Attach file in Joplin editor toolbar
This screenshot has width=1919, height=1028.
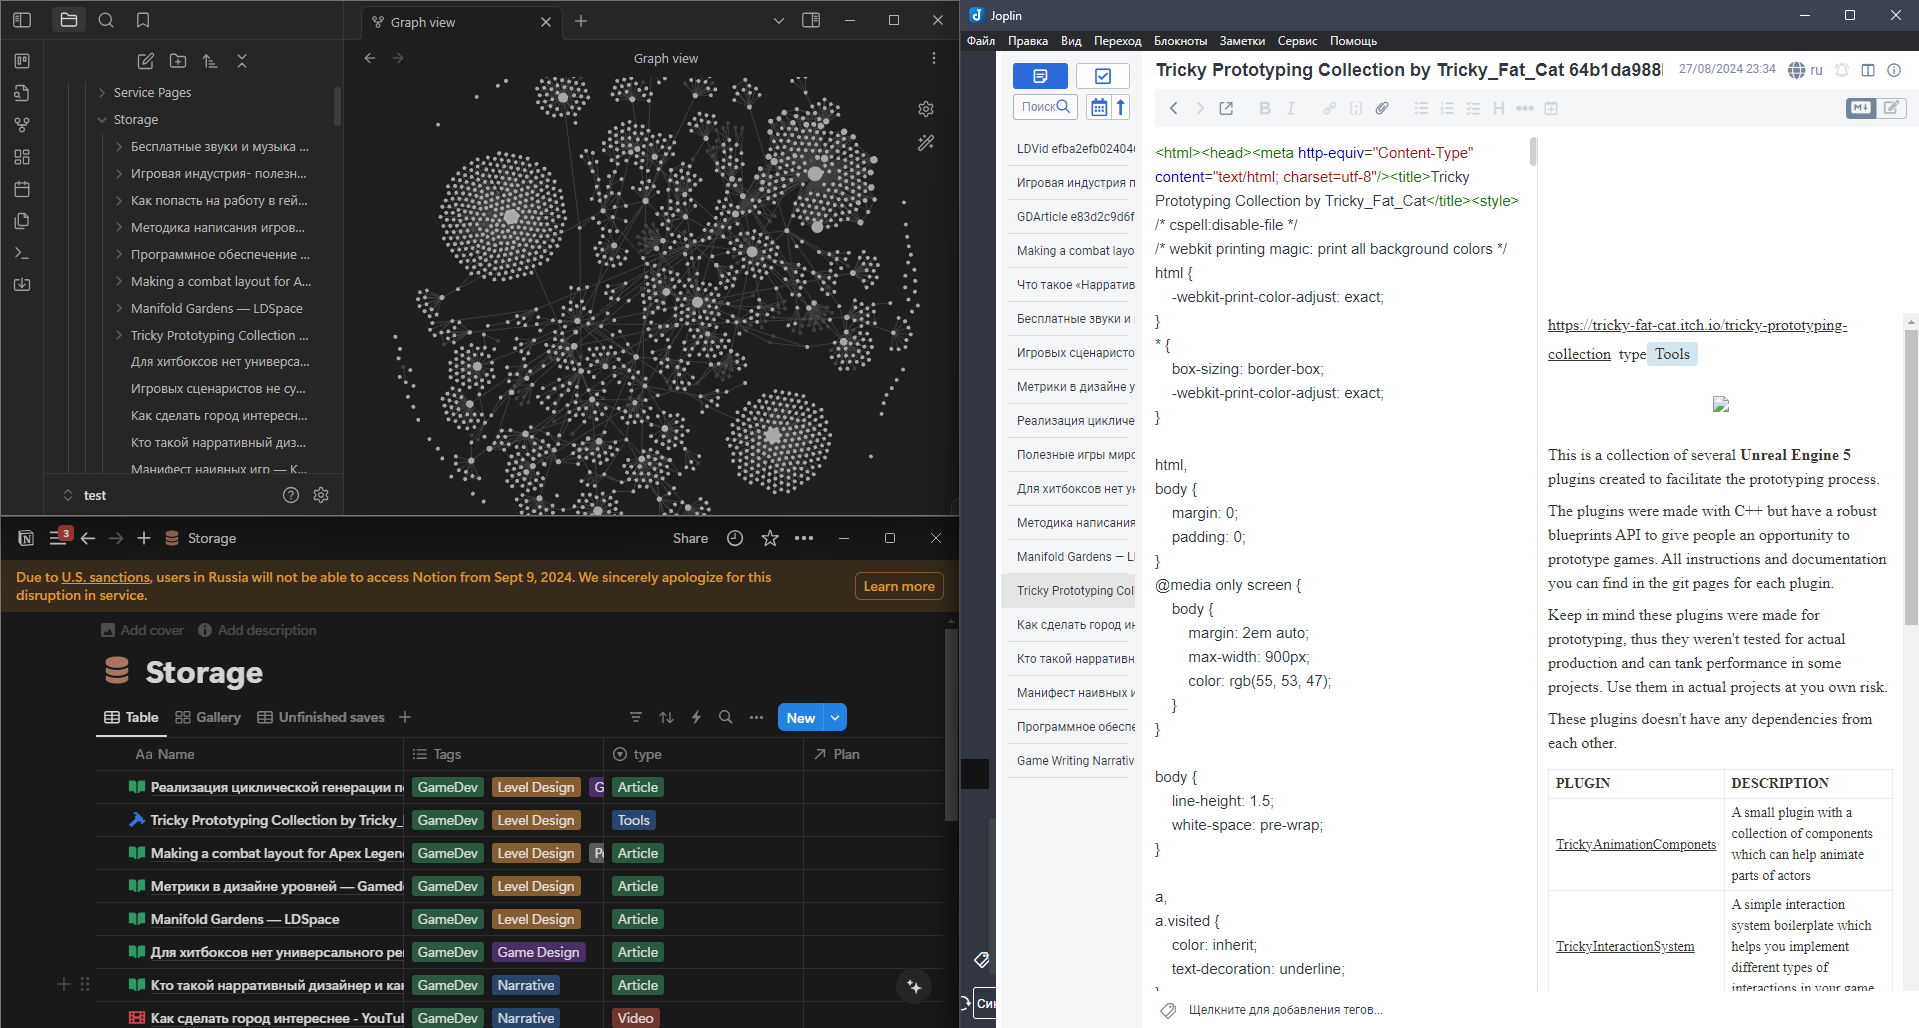[x=1382, y=108]
